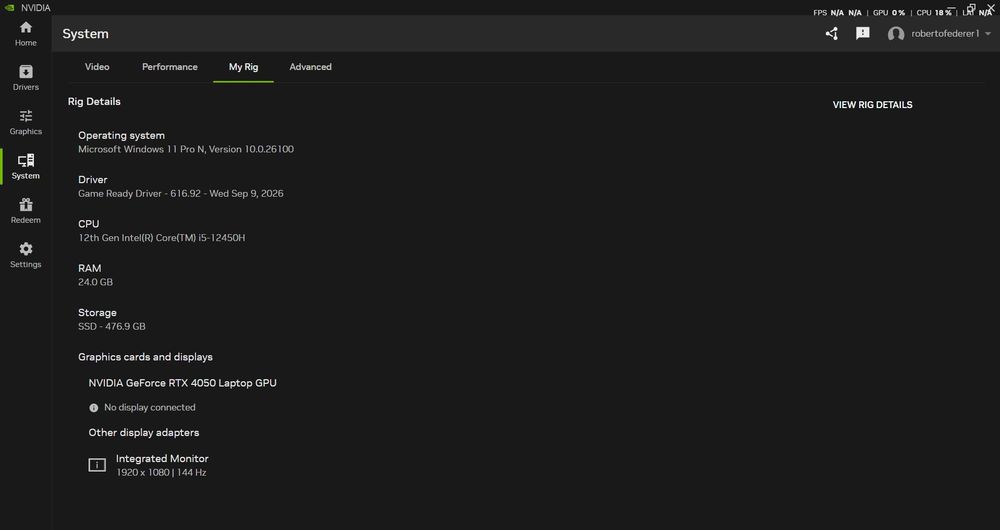The image size is (1000, 530).
Task: Click the CPU 18% overlay stat
Action: coord(934,13)
